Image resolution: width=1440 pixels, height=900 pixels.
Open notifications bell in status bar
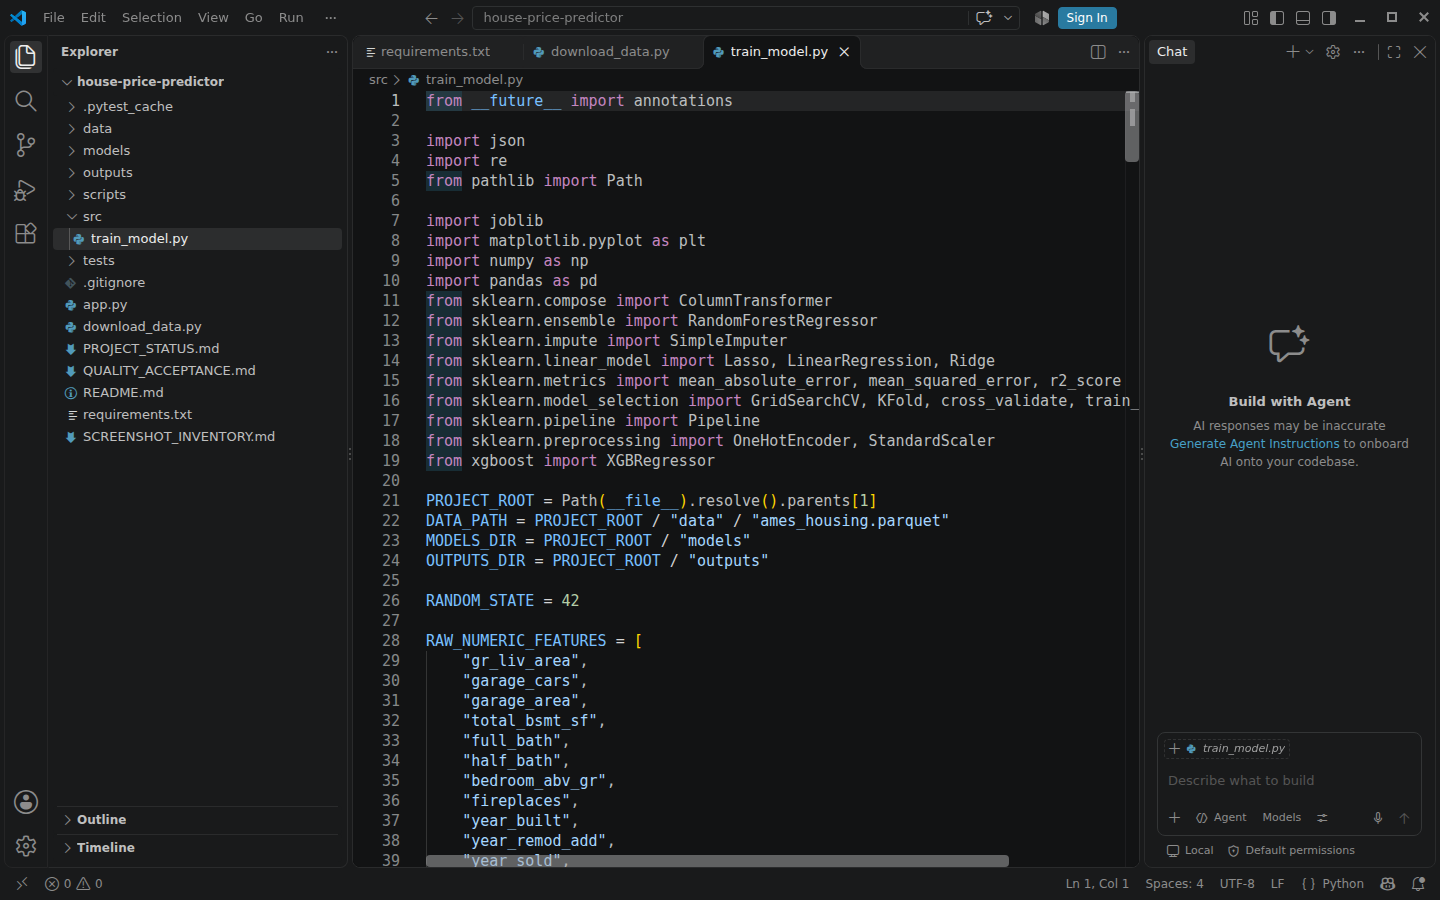point(1418,884)
